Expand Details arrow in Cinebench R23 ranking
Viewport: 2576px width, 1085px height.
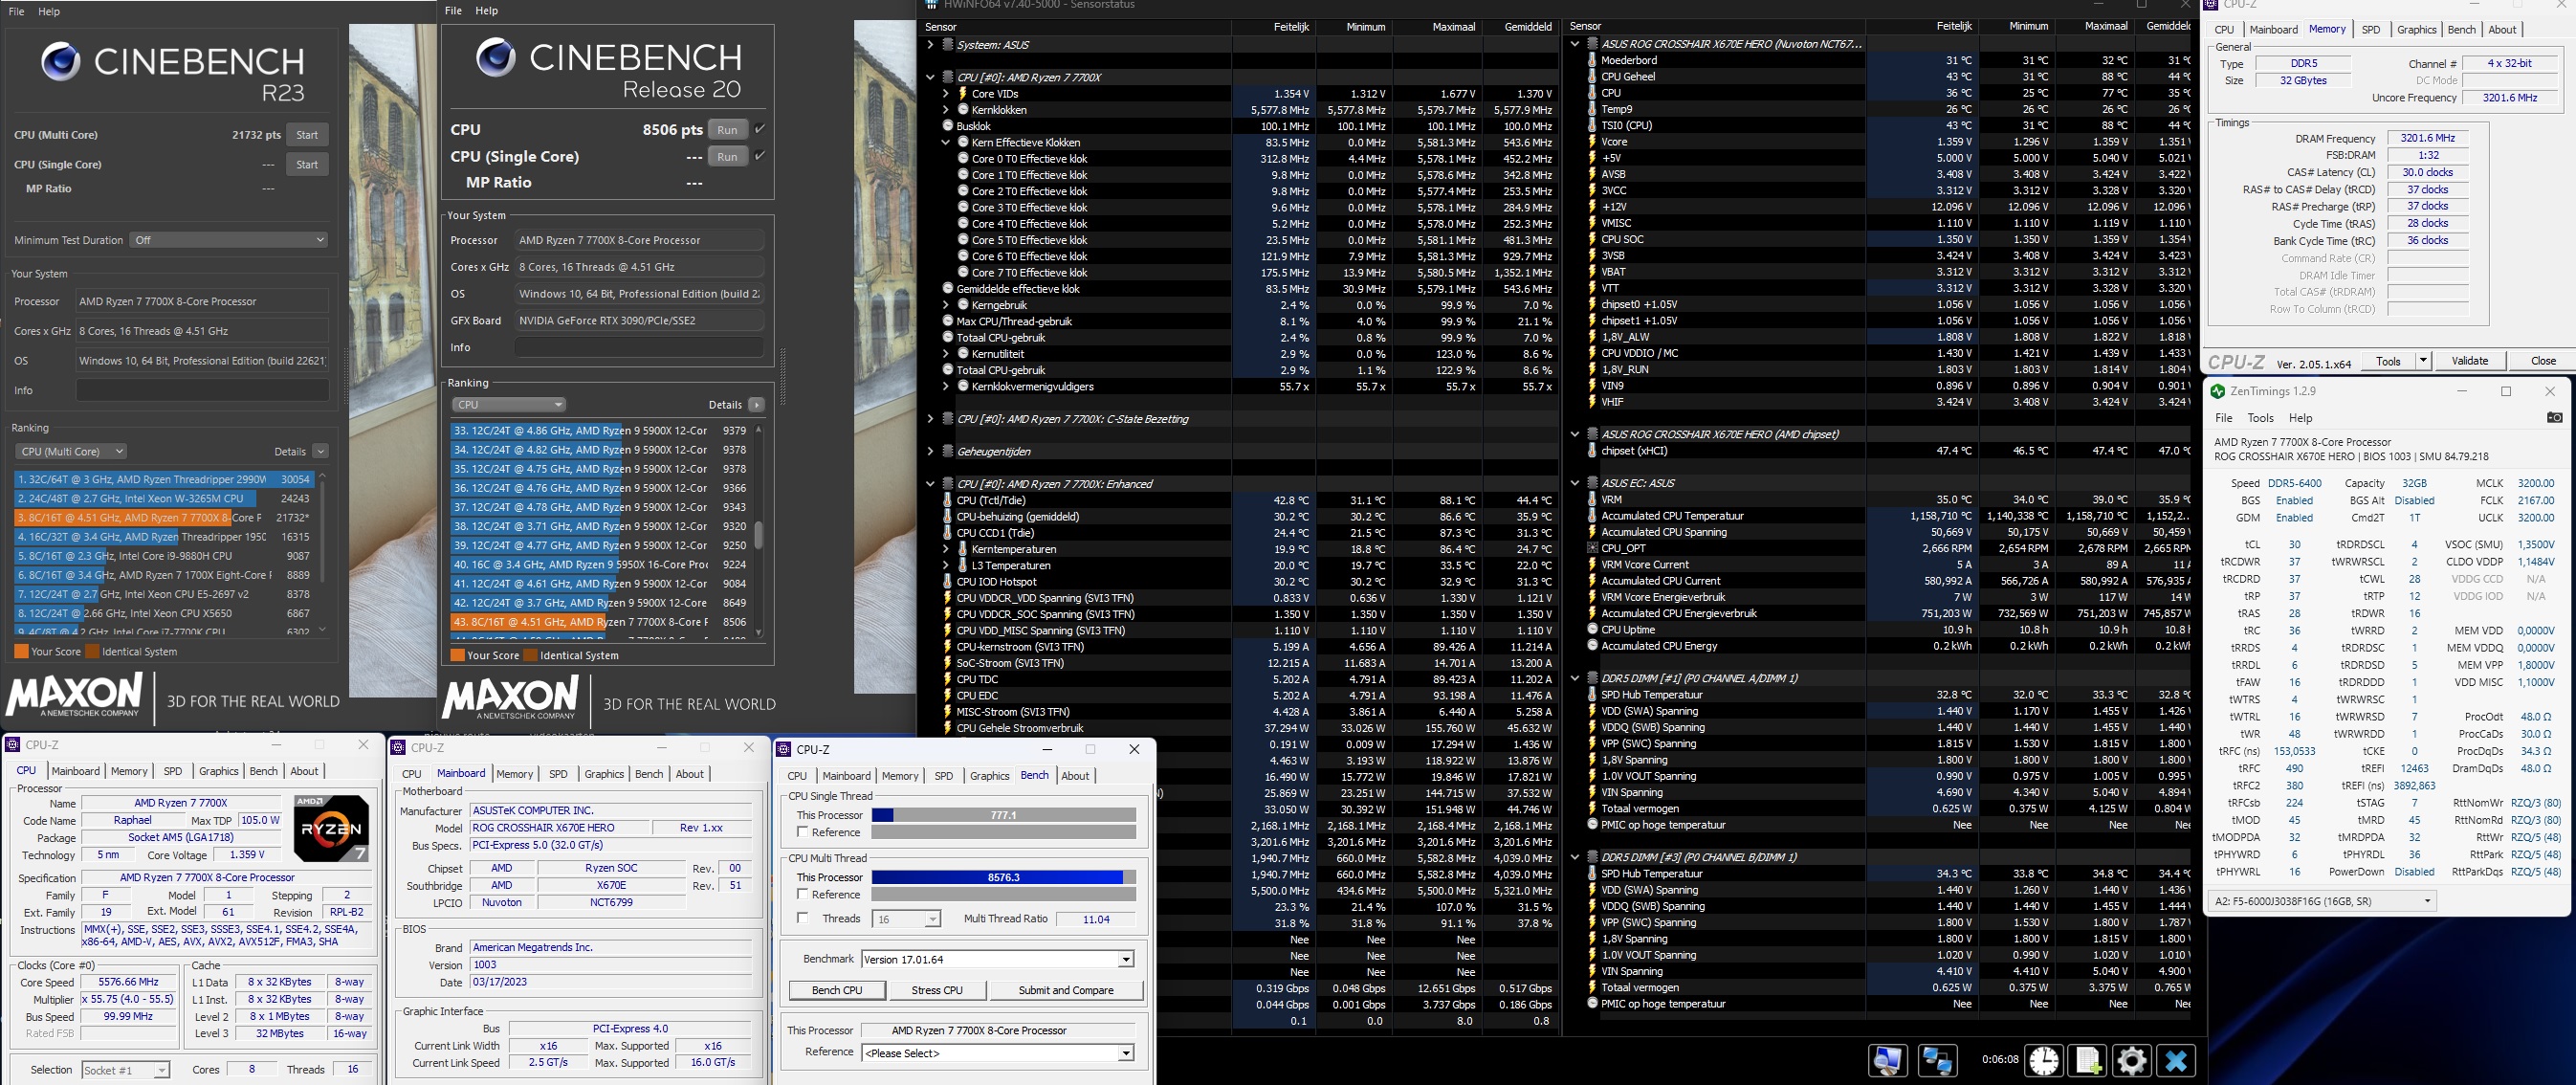(x=320, y=452)
